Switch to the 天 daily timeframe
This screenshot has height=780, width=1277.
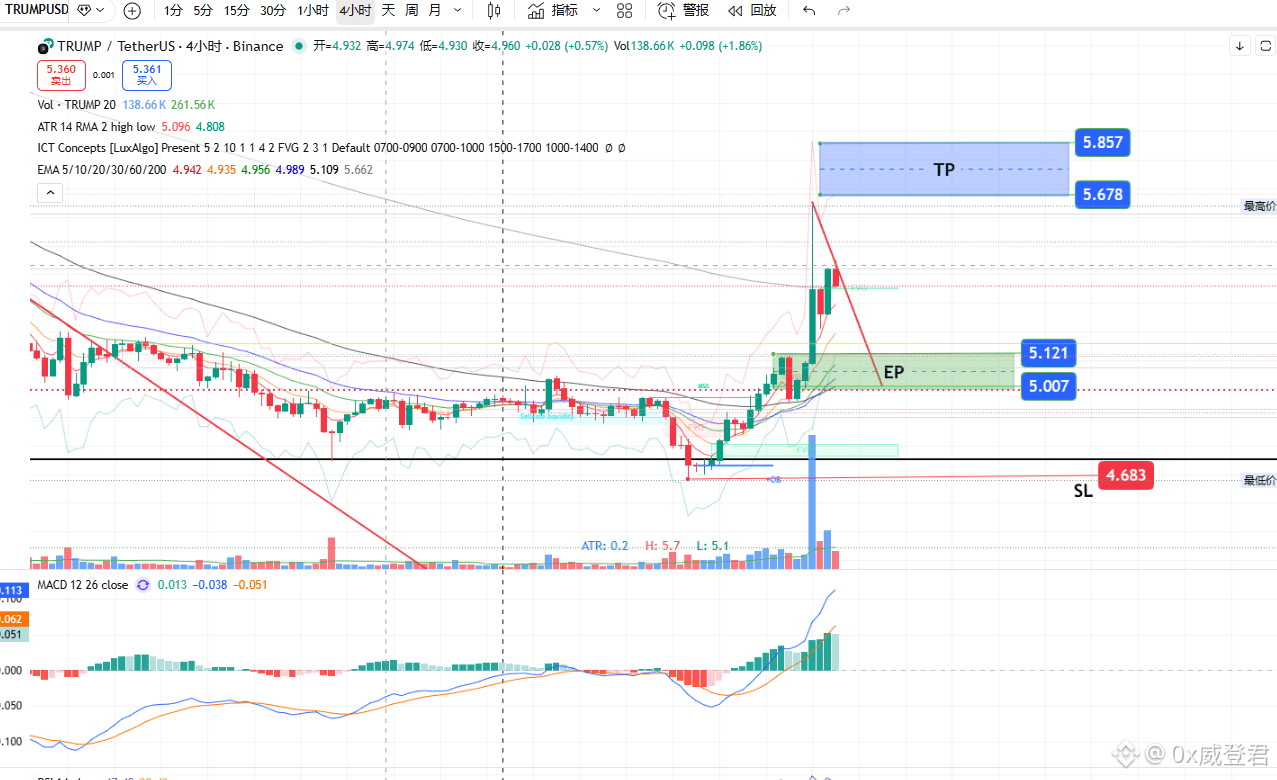coord(387,11)
